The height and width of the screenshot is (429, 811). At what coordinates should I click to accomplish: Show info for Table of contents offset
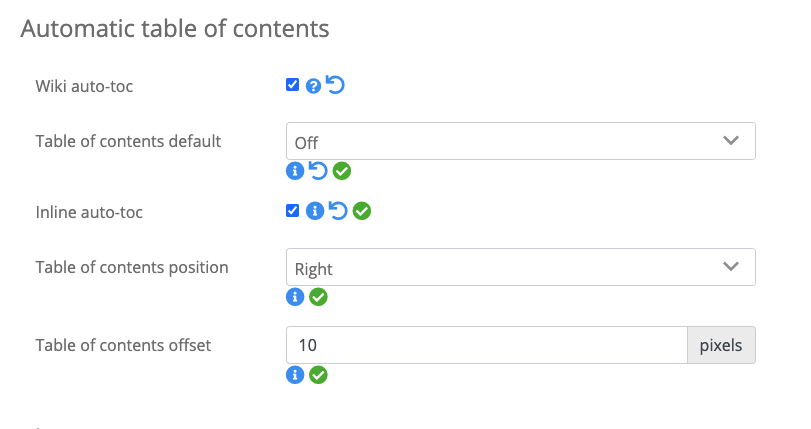[295, 375]
